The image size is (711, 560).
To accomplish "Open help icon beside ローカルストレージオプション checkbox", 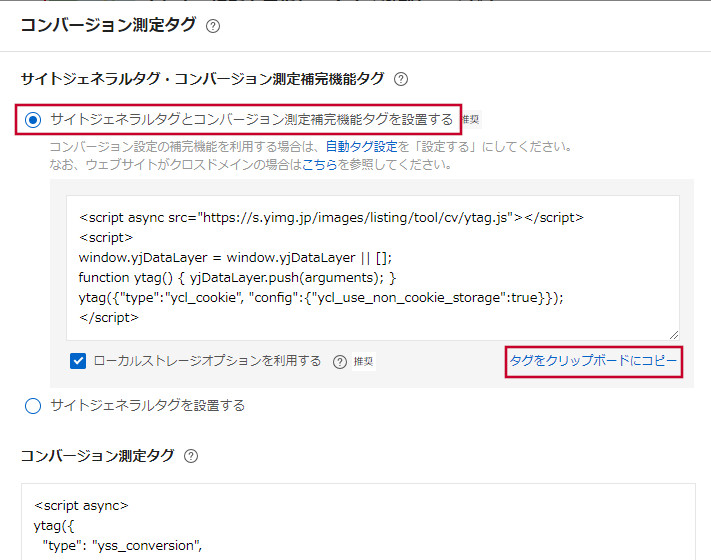I will (340, 362).
